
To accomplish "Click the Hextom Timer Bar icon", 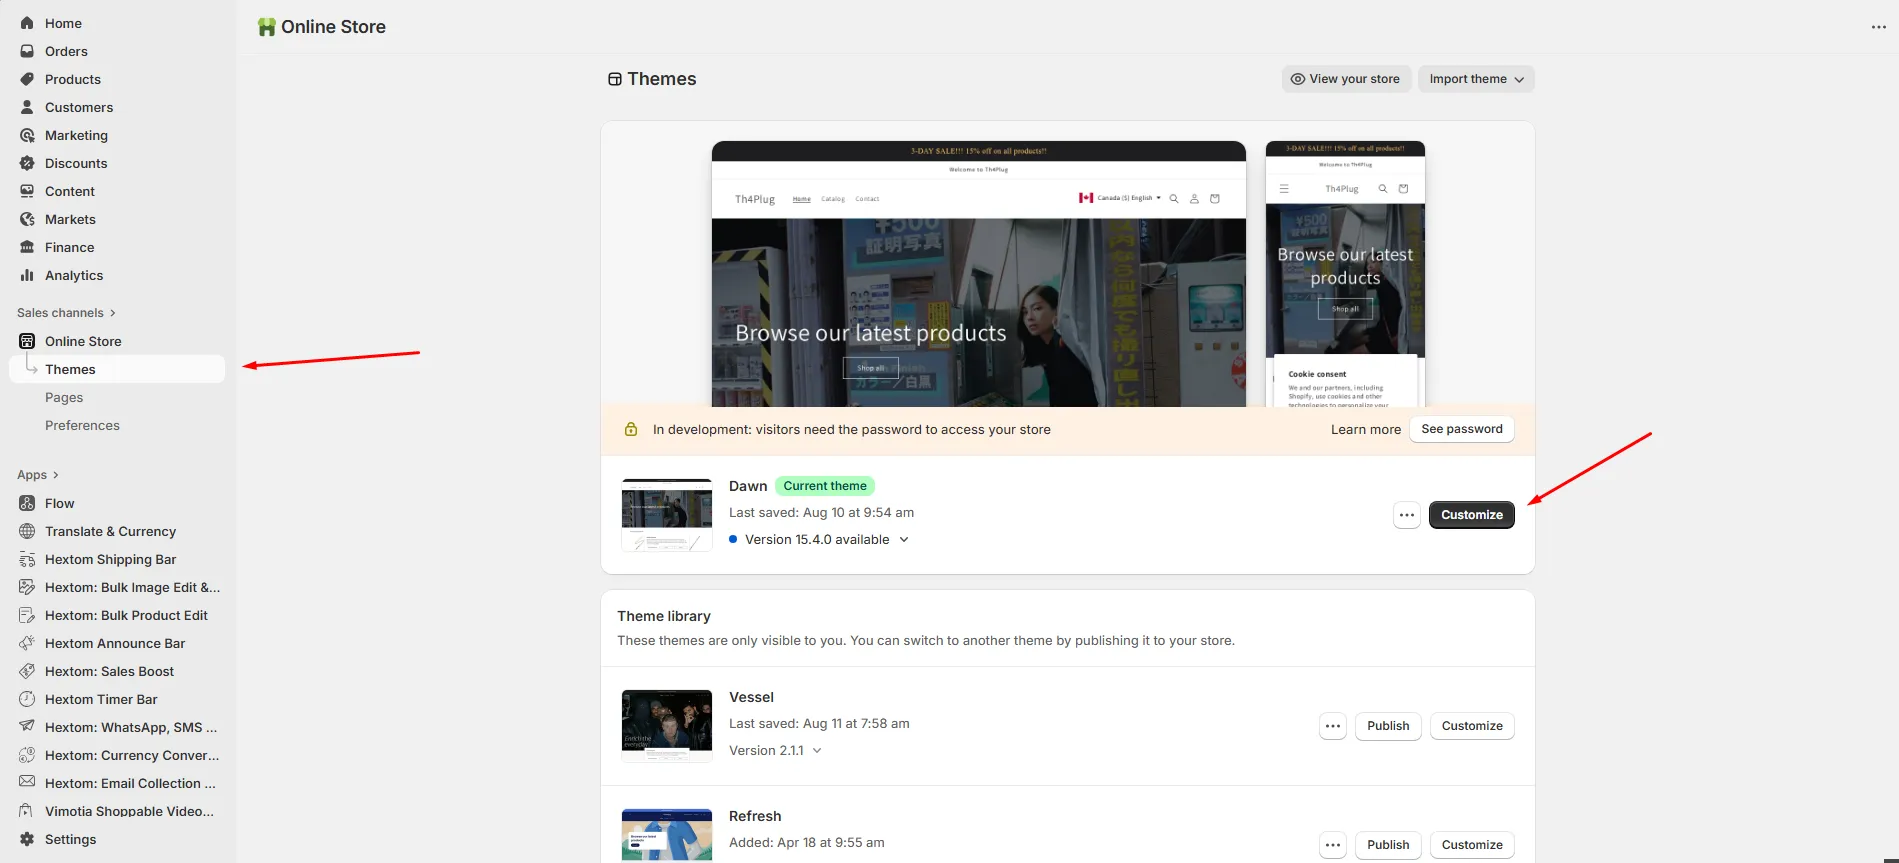I will pyautogui.click(x=27, y=699).
